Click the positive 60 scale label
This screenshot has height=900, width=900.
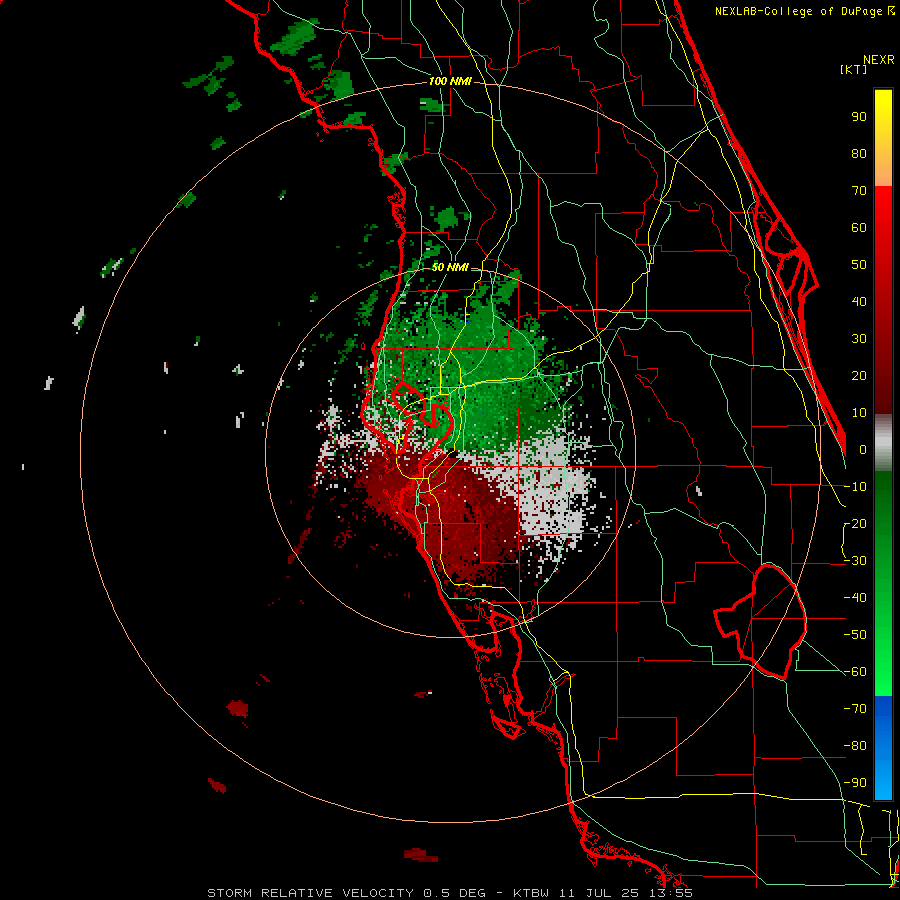coord(859,227)
